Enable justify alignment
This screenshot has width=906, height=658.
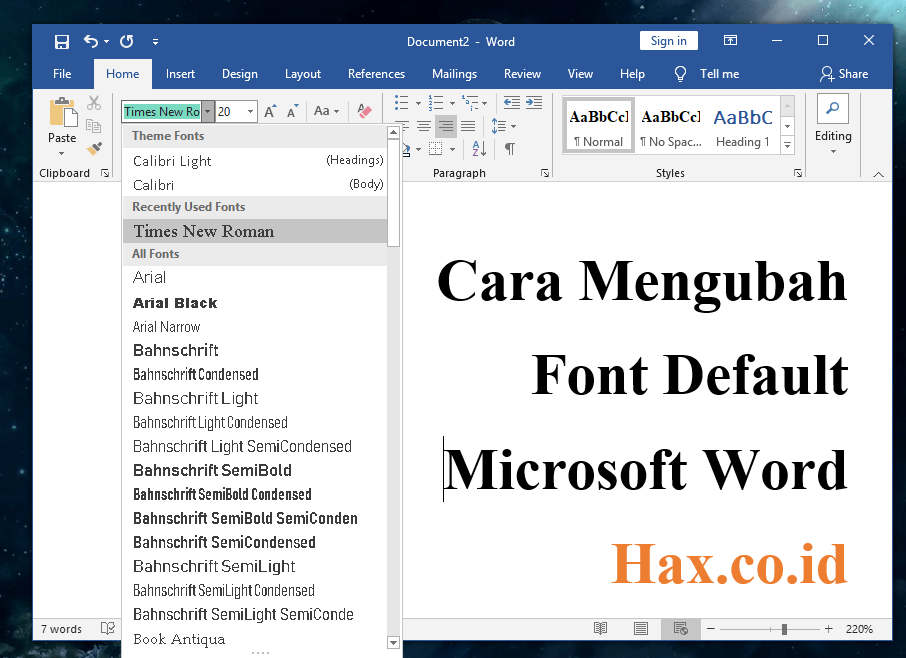tap(468, 125)
